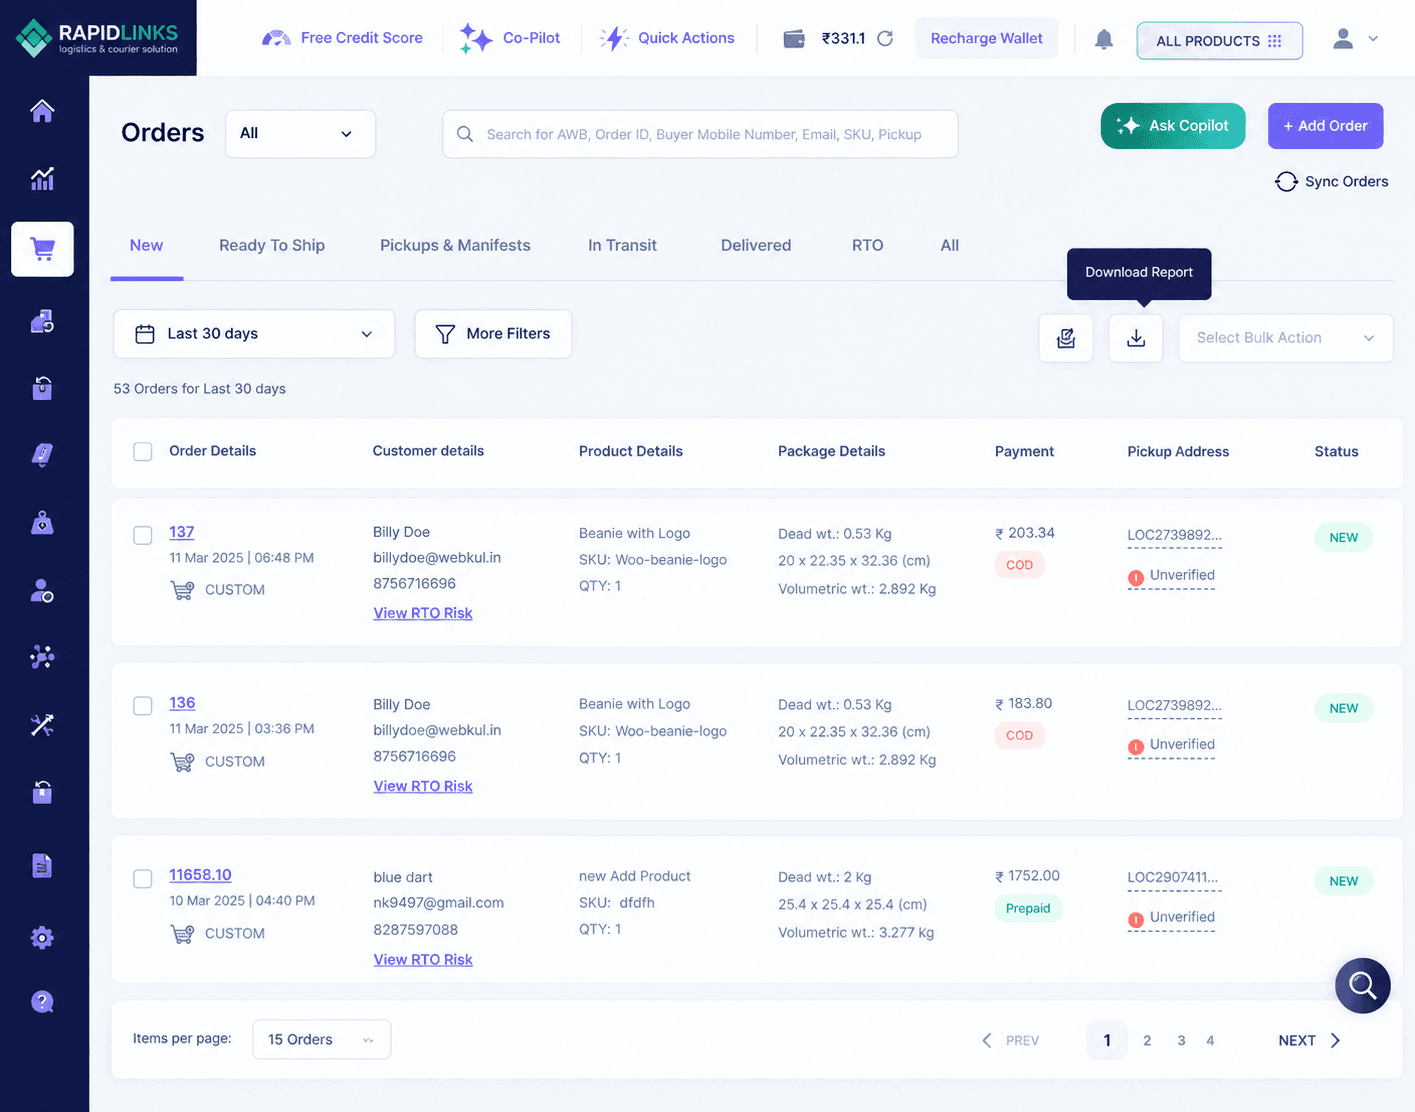Viewport: 1415px width, 1112px height.
Task: Refresh wallet balance with reload icon
Action: [x=885, y=39]
